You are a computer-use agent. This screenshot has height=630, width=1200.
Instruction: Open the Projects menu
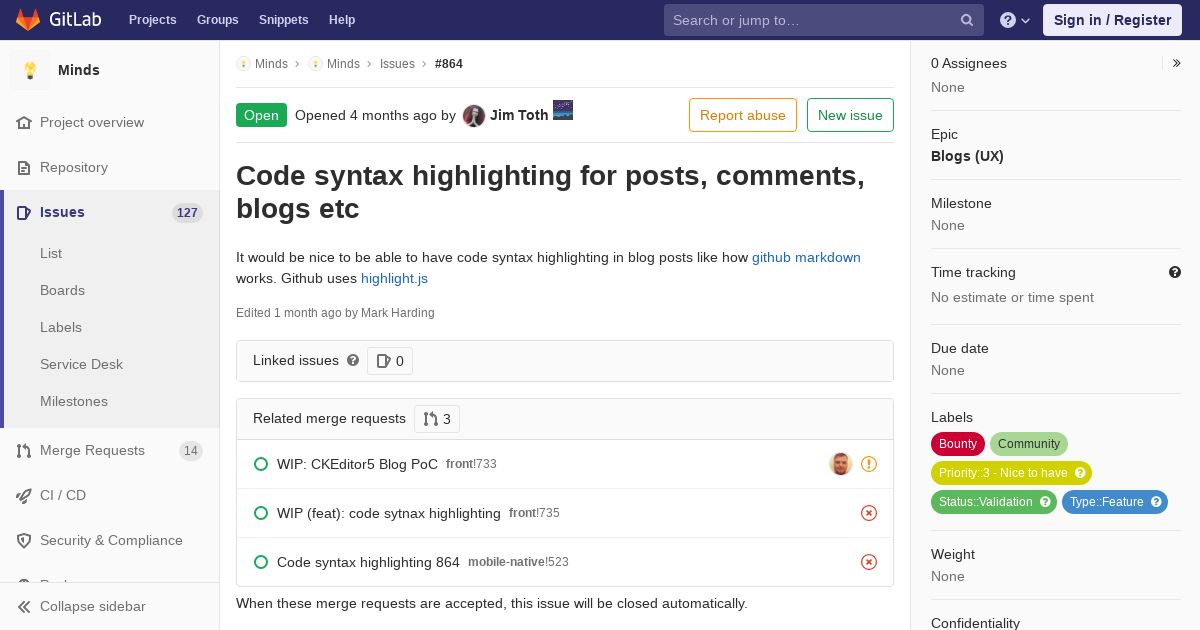tap(152, 20)
